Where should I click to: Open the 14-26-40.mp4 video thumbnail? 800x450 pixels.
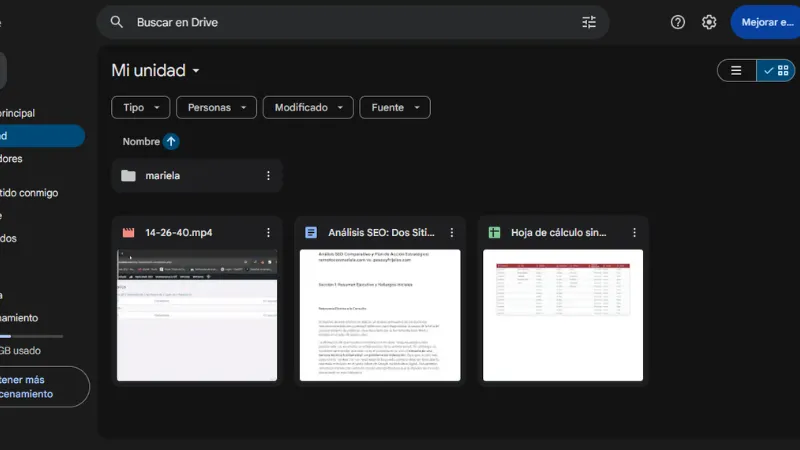click(197, 315)
